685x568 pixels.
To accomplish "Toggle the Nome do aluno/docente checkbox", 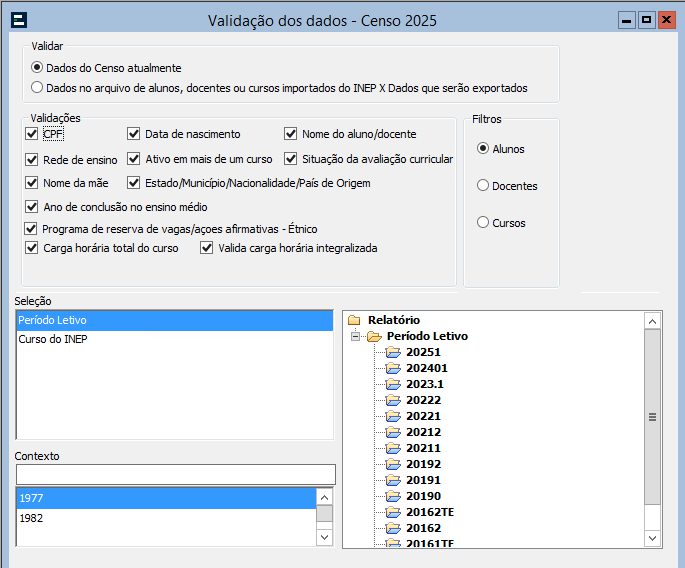I will tap(291, 134).
